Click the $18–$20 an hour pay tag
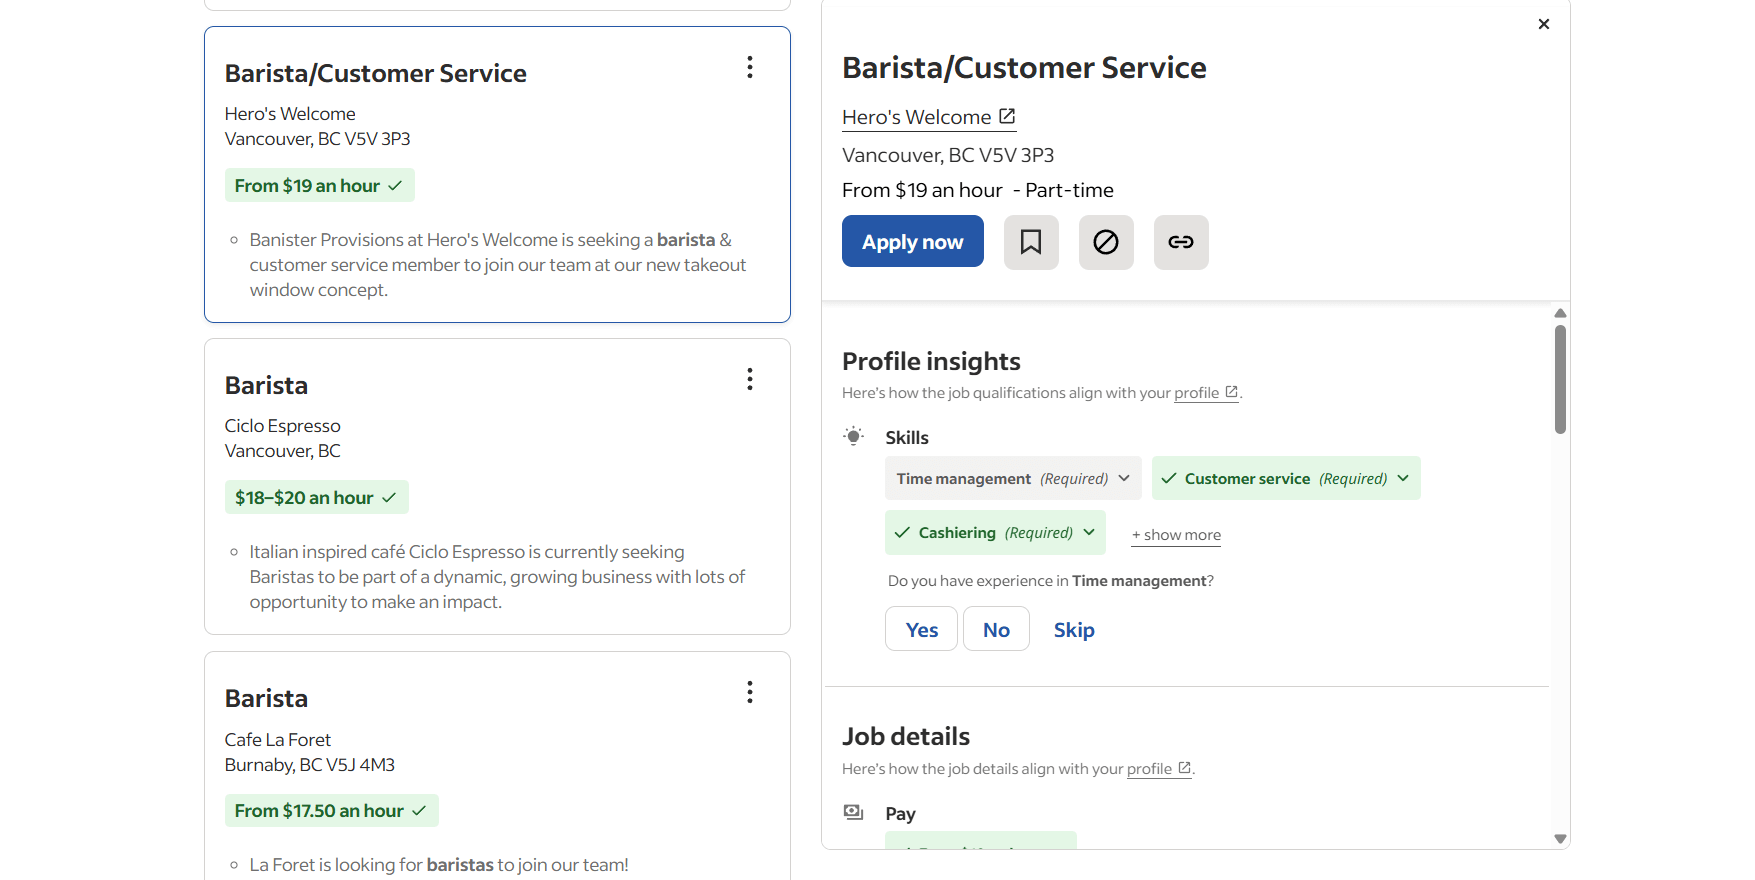 (x=317, y=498)
